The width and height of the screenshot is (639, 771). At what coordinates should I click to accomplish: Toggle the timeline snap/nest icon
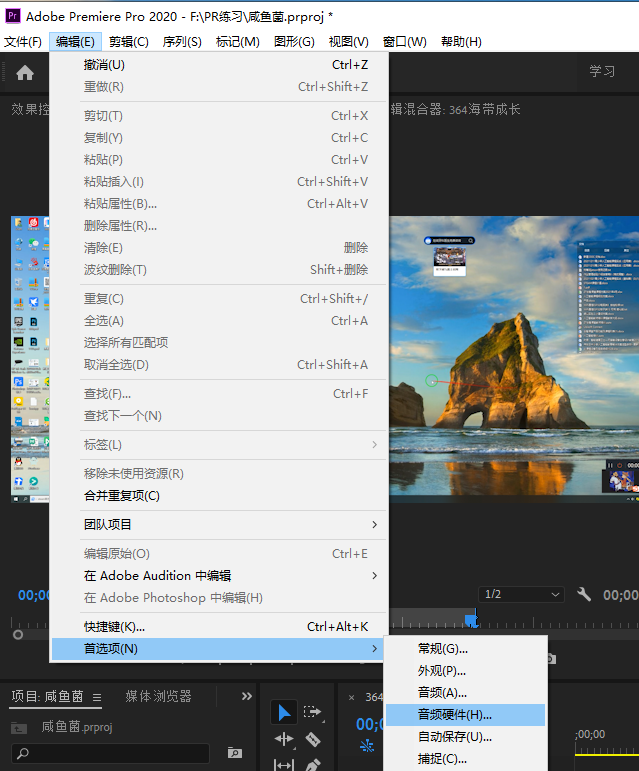[x=367, y=746]
